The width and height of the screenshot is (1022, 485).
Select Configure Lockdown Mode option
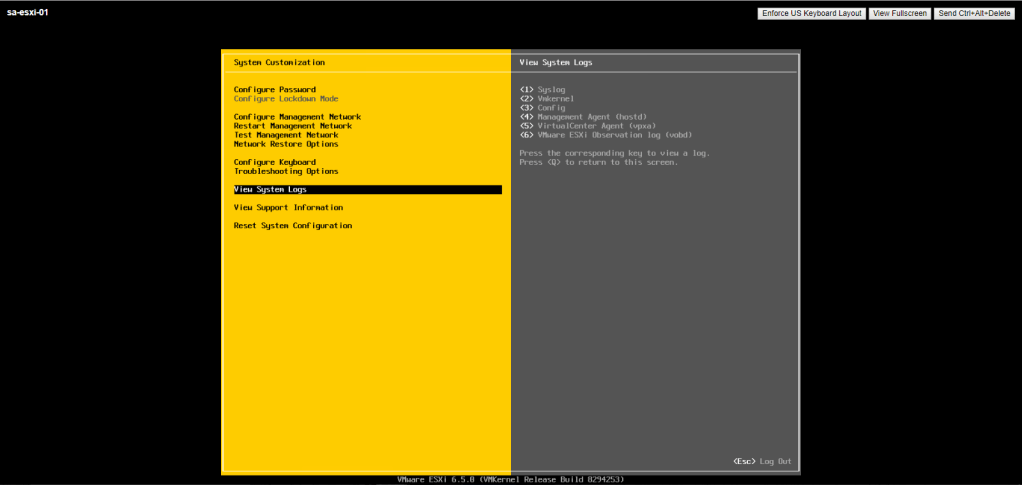(x=286, y=99)
